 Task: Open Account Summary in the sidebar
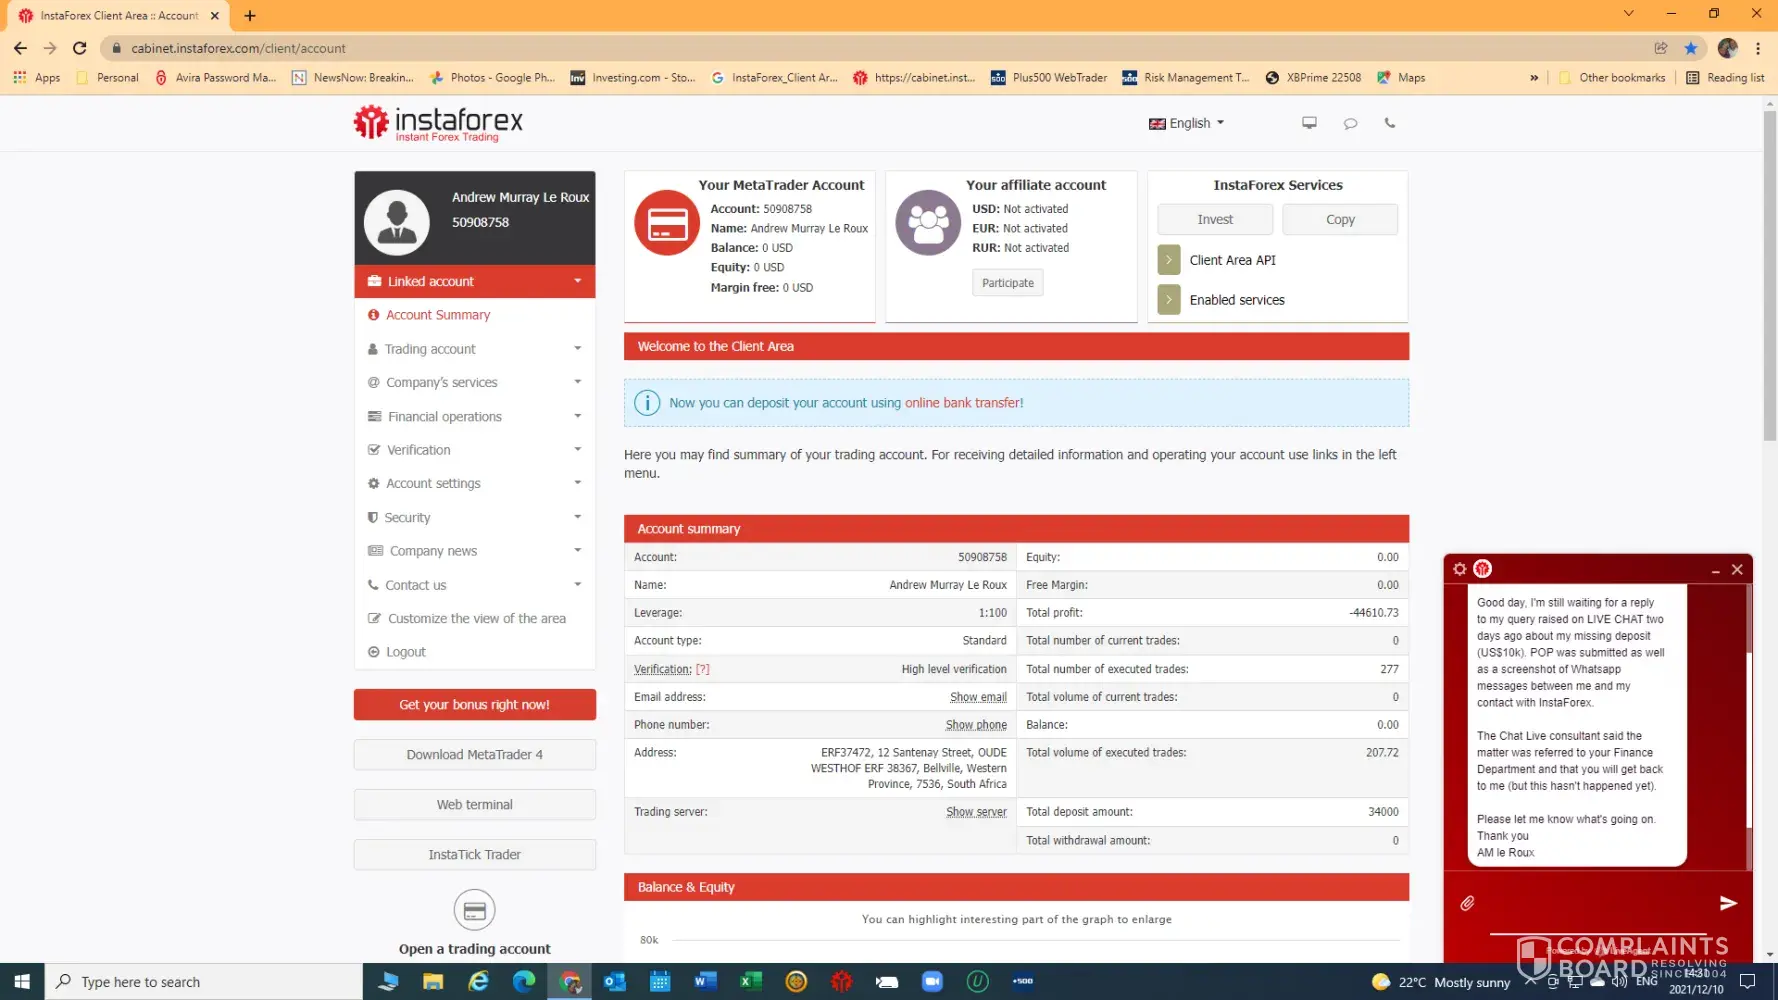[438, 315]
